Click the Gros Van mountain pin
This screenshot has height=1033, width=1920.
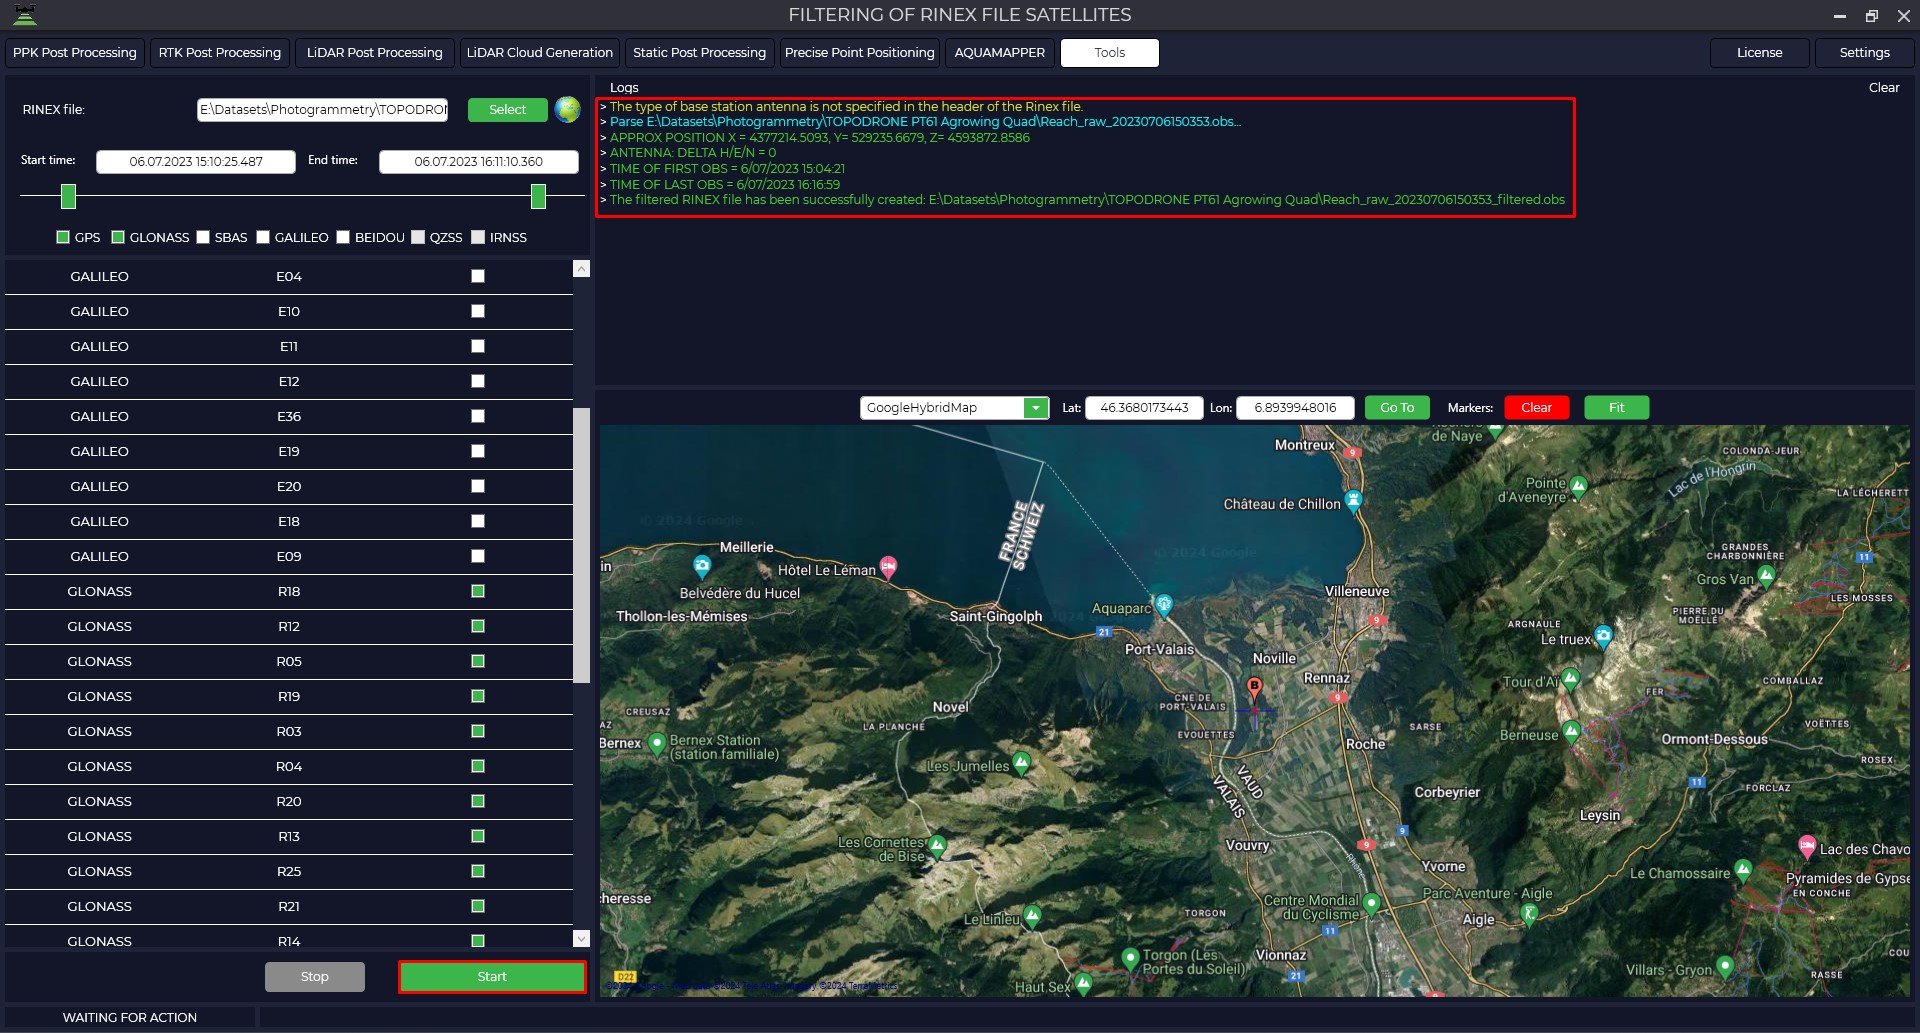tap(1766, 576)
